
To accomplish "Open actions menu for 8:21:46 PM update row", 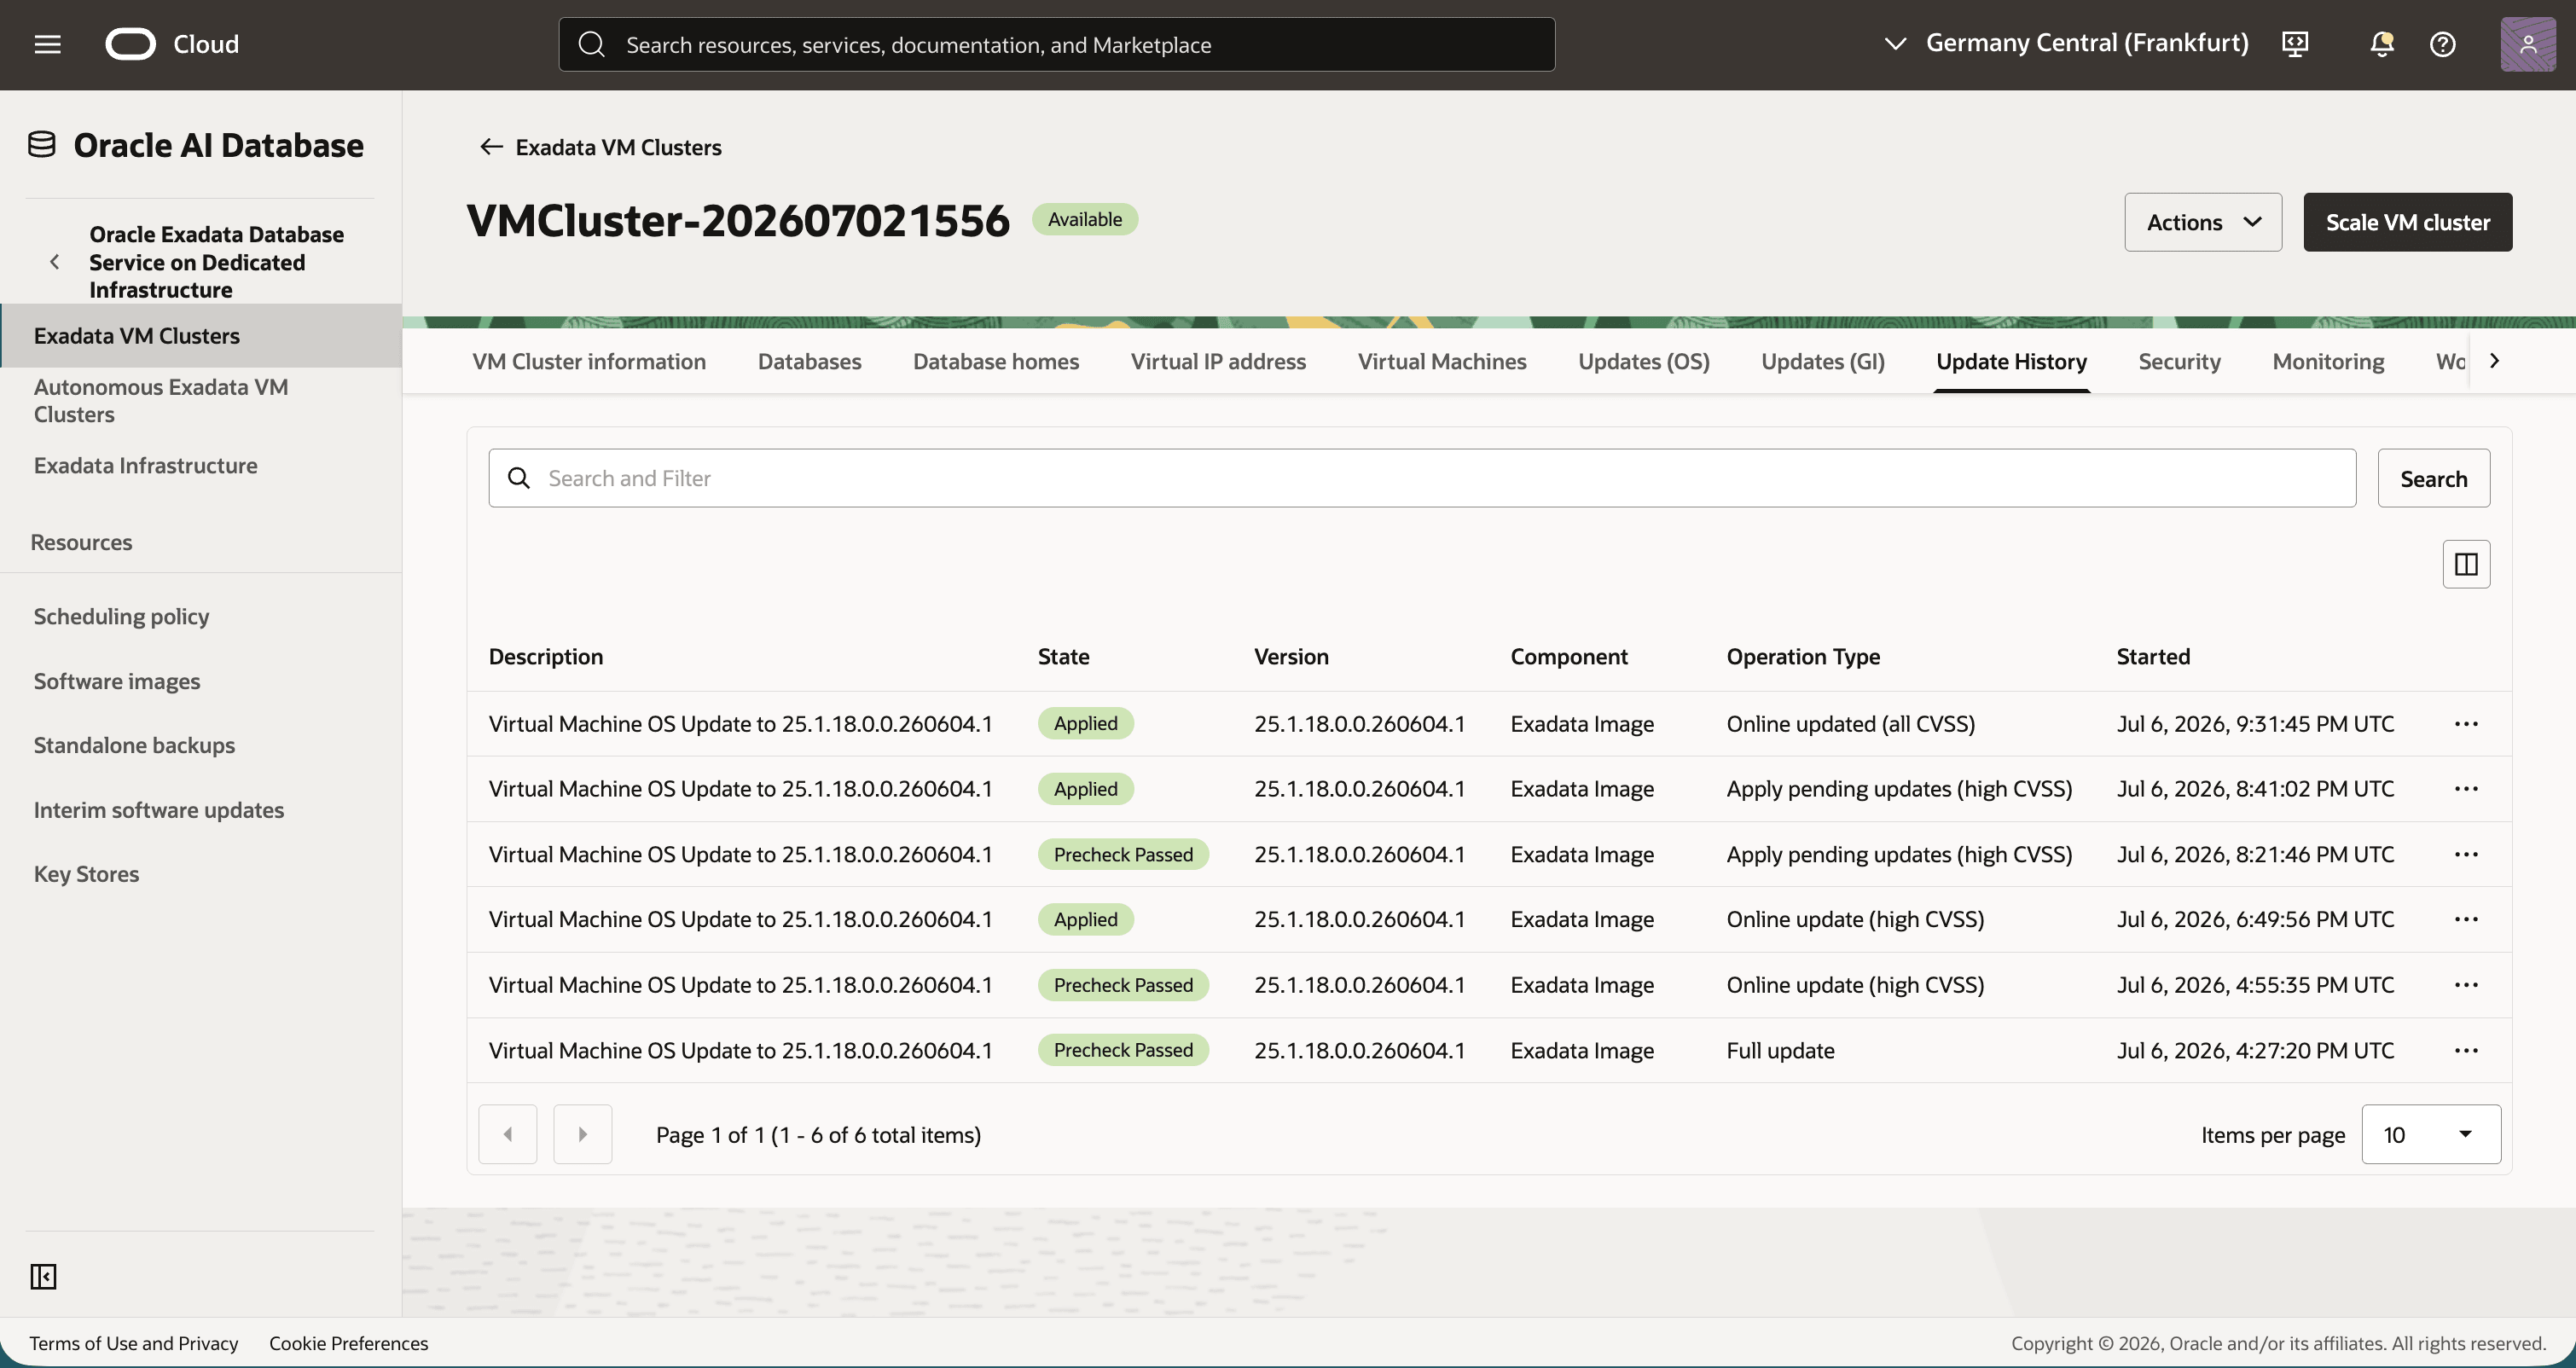I will click(2466, 854).
